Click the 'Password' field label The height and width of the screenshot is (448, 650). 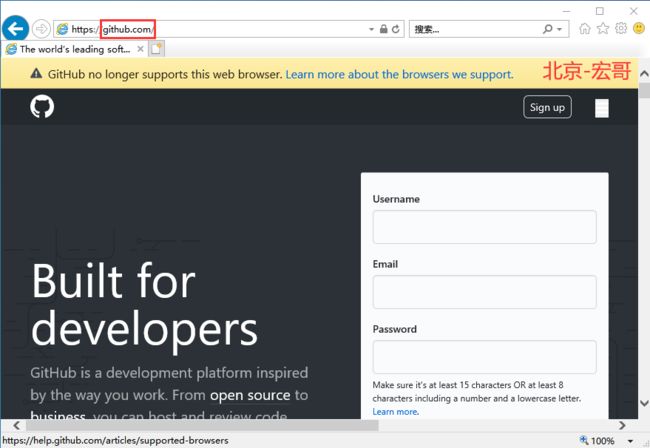(395, 329)
